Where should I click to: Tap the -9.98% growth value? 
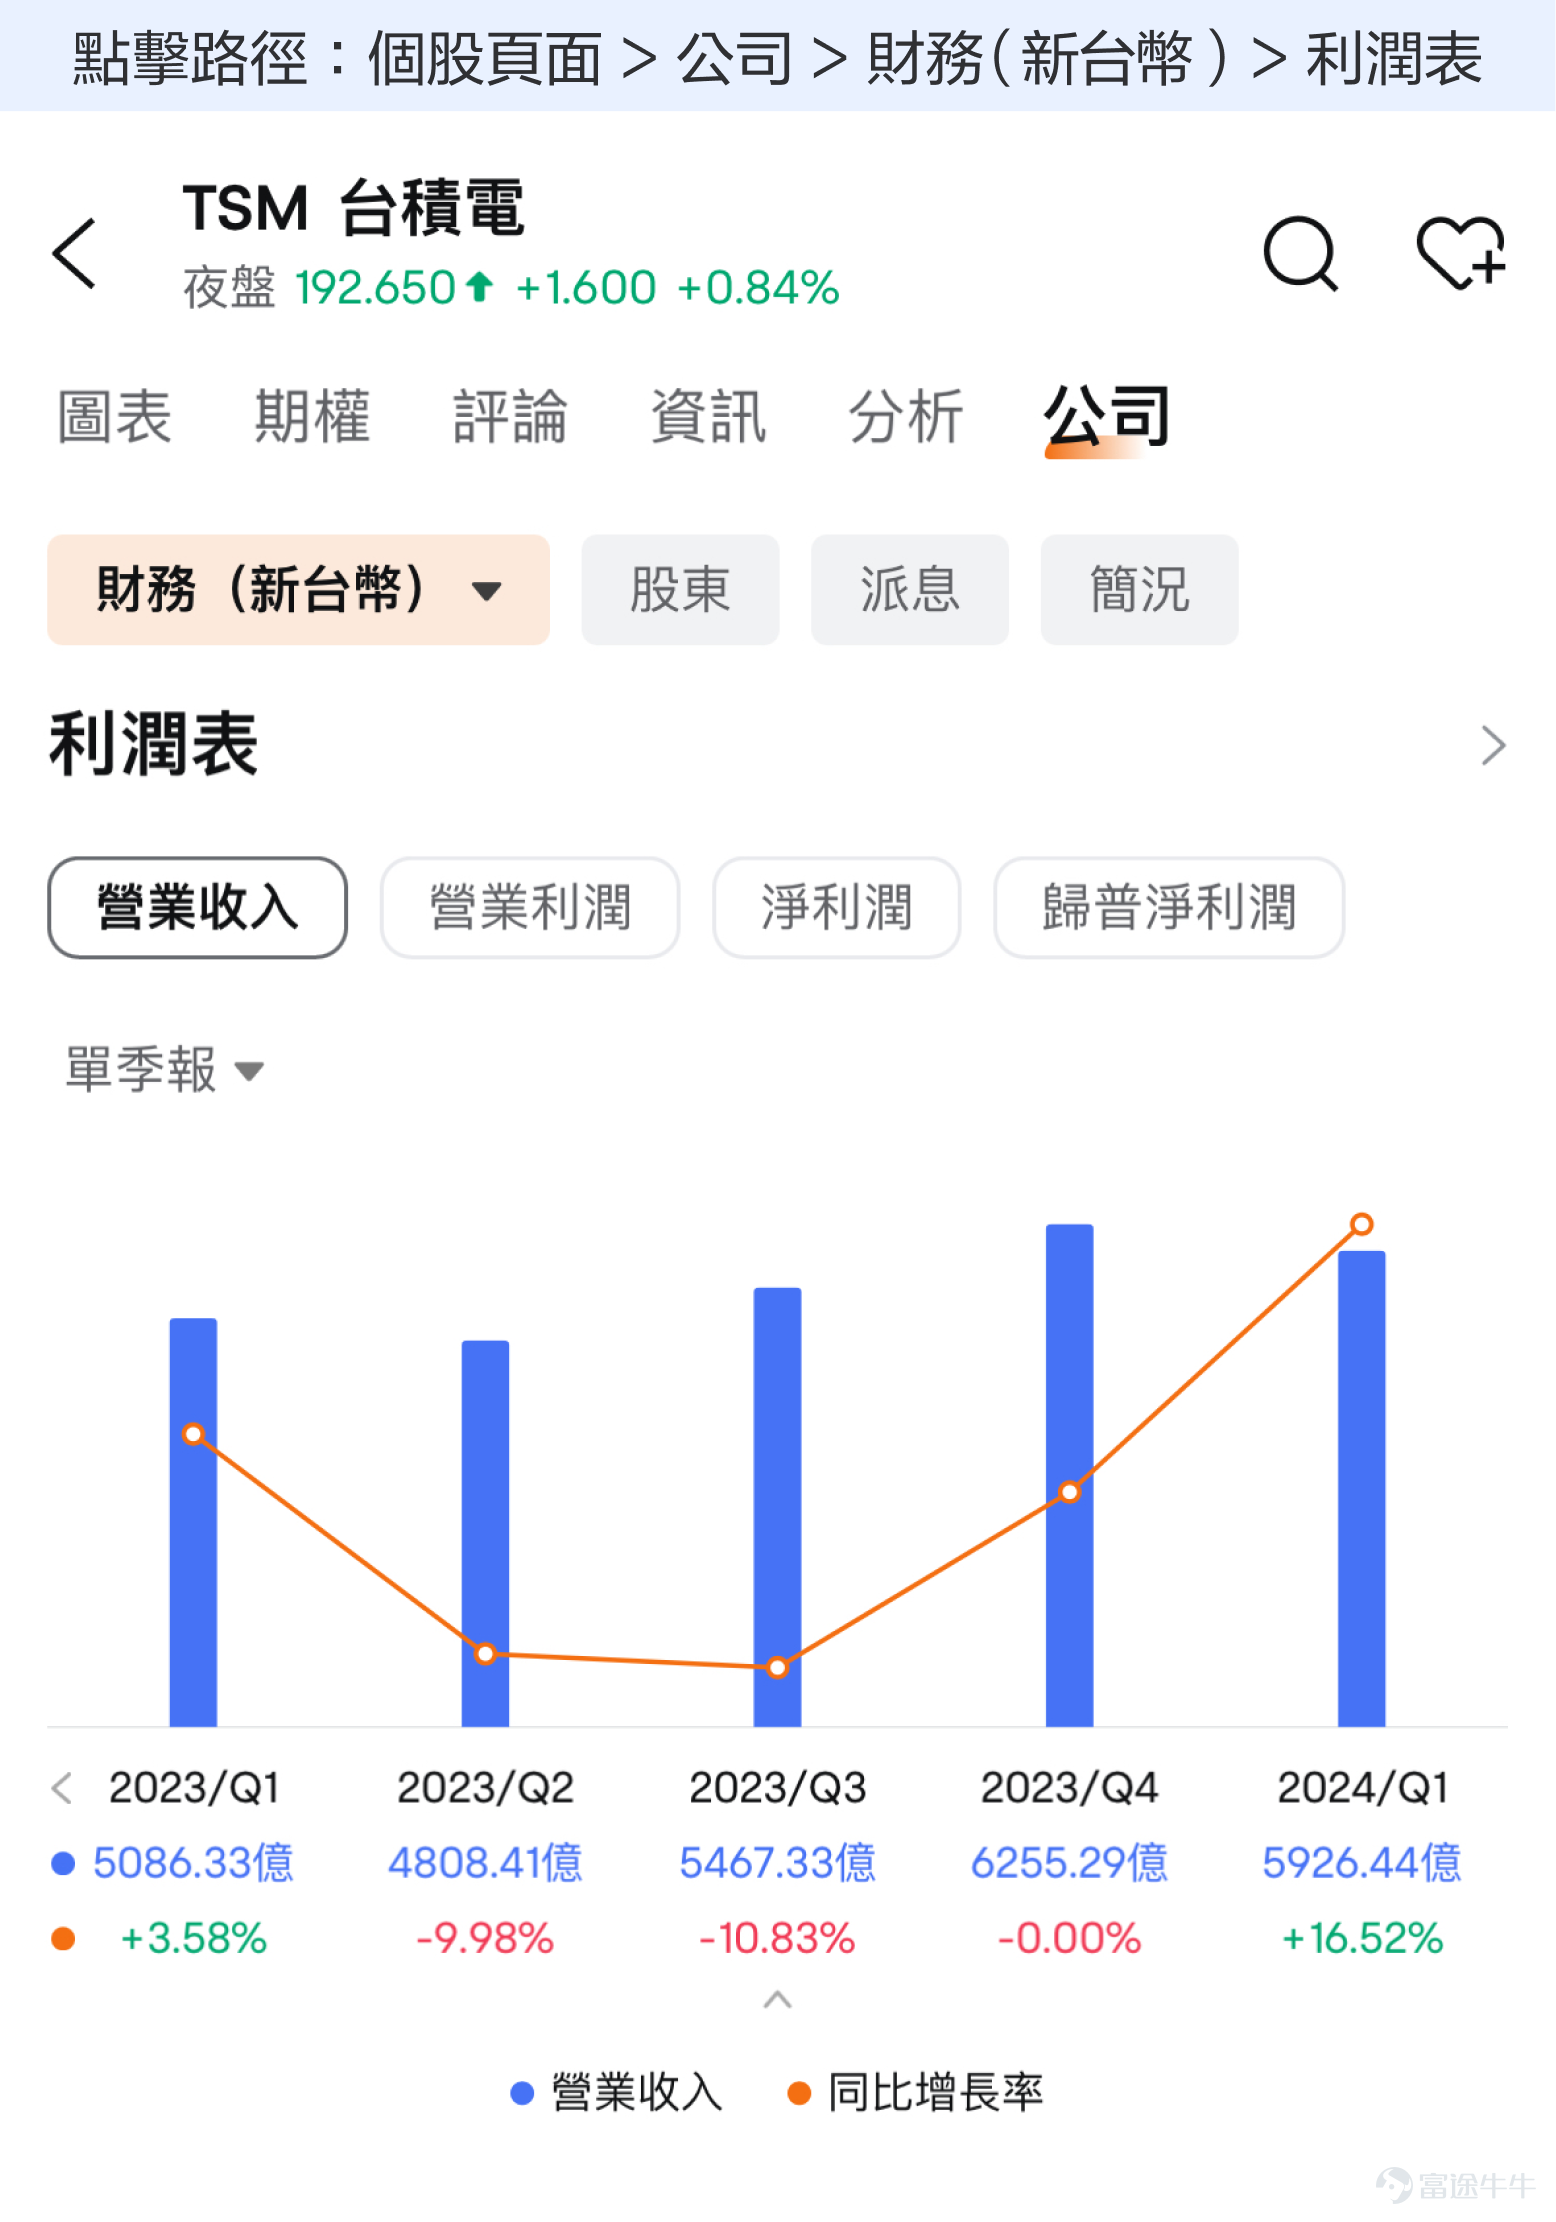(x=485, y=1938)
